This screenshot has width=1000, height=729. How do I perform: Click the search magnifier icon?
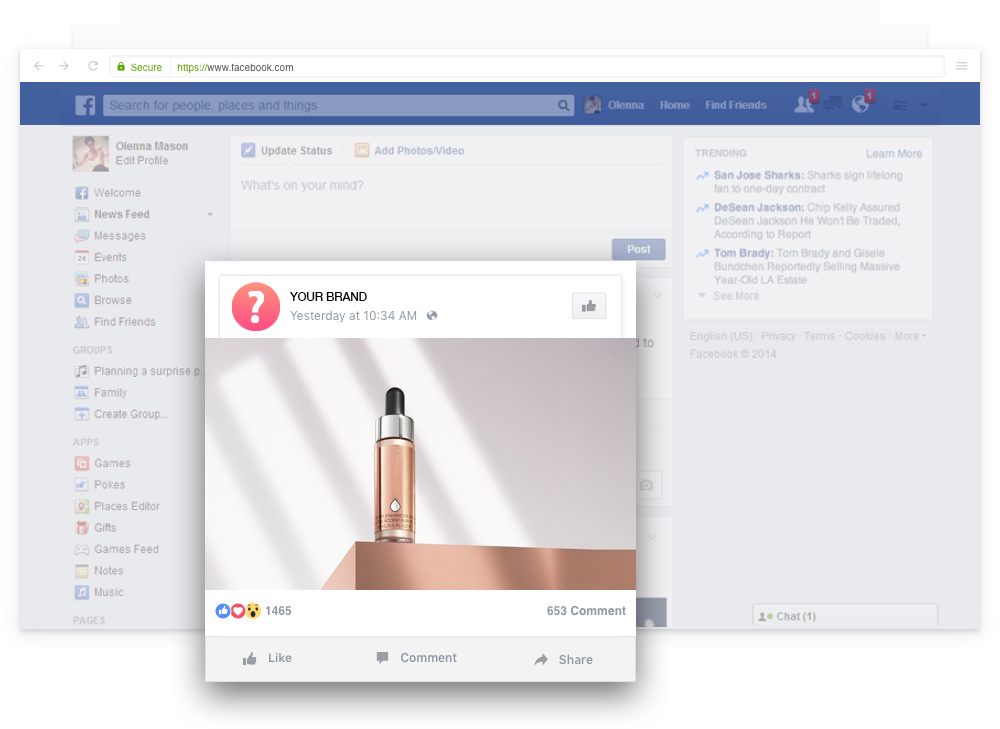[563, 105]
